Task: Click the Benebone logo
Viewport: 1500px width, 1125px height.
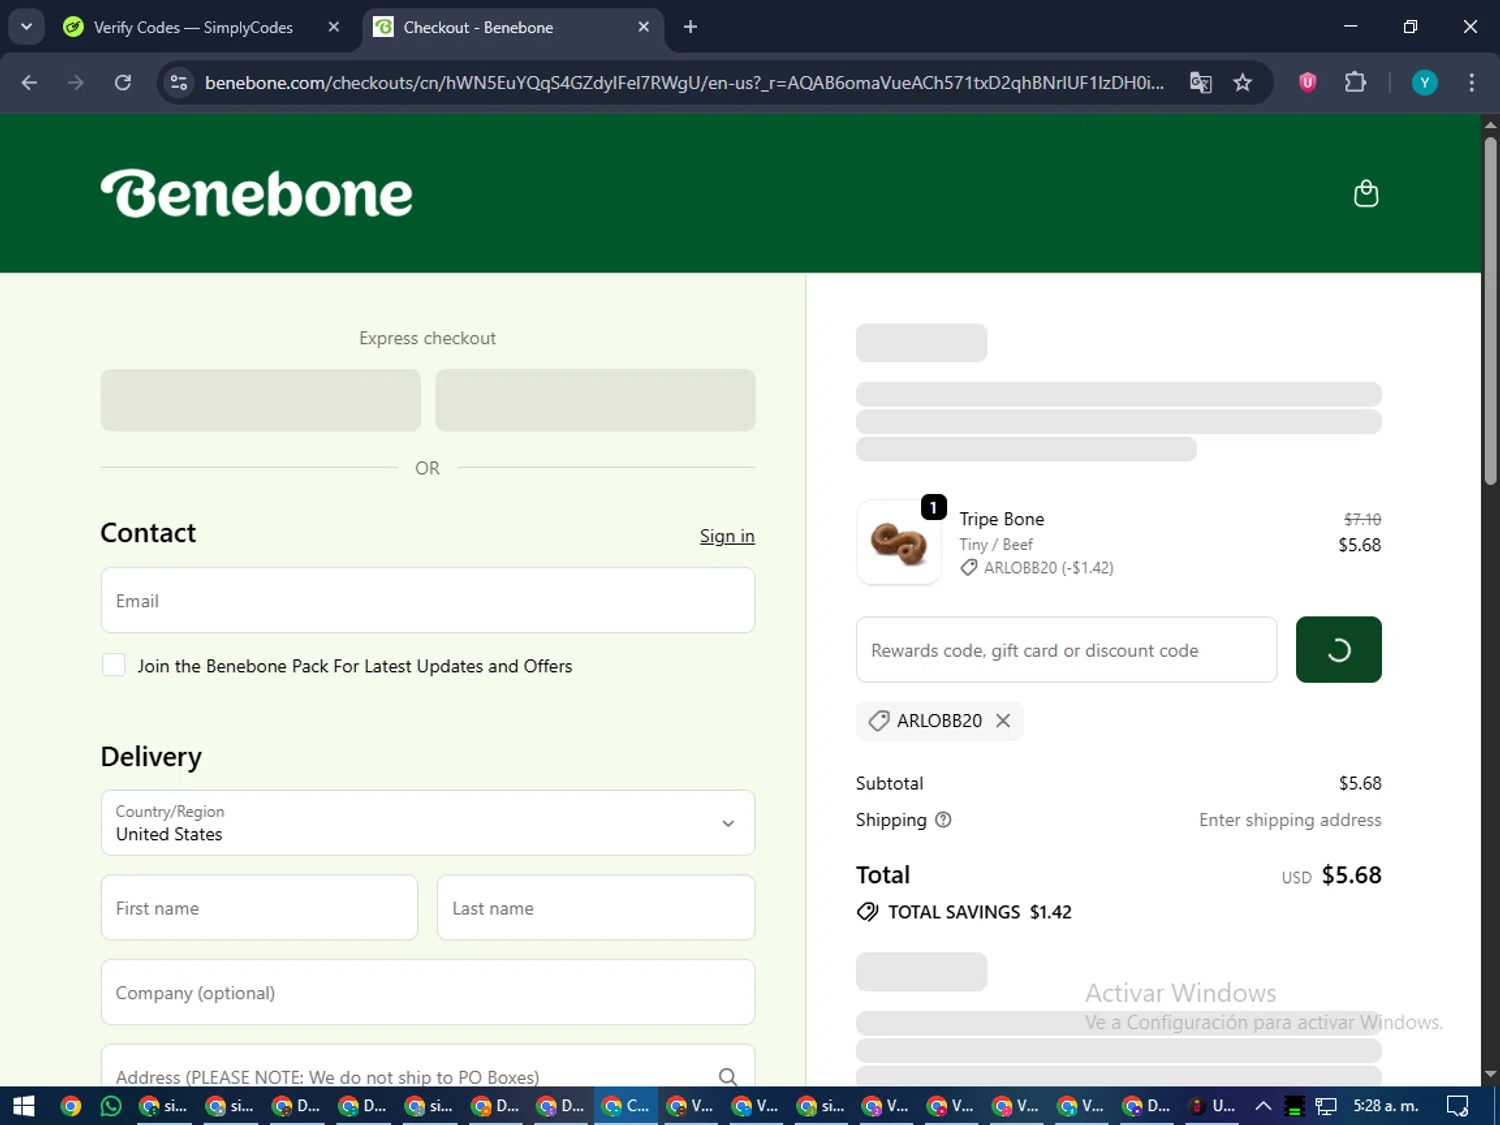Action: [x=256, y=193]
